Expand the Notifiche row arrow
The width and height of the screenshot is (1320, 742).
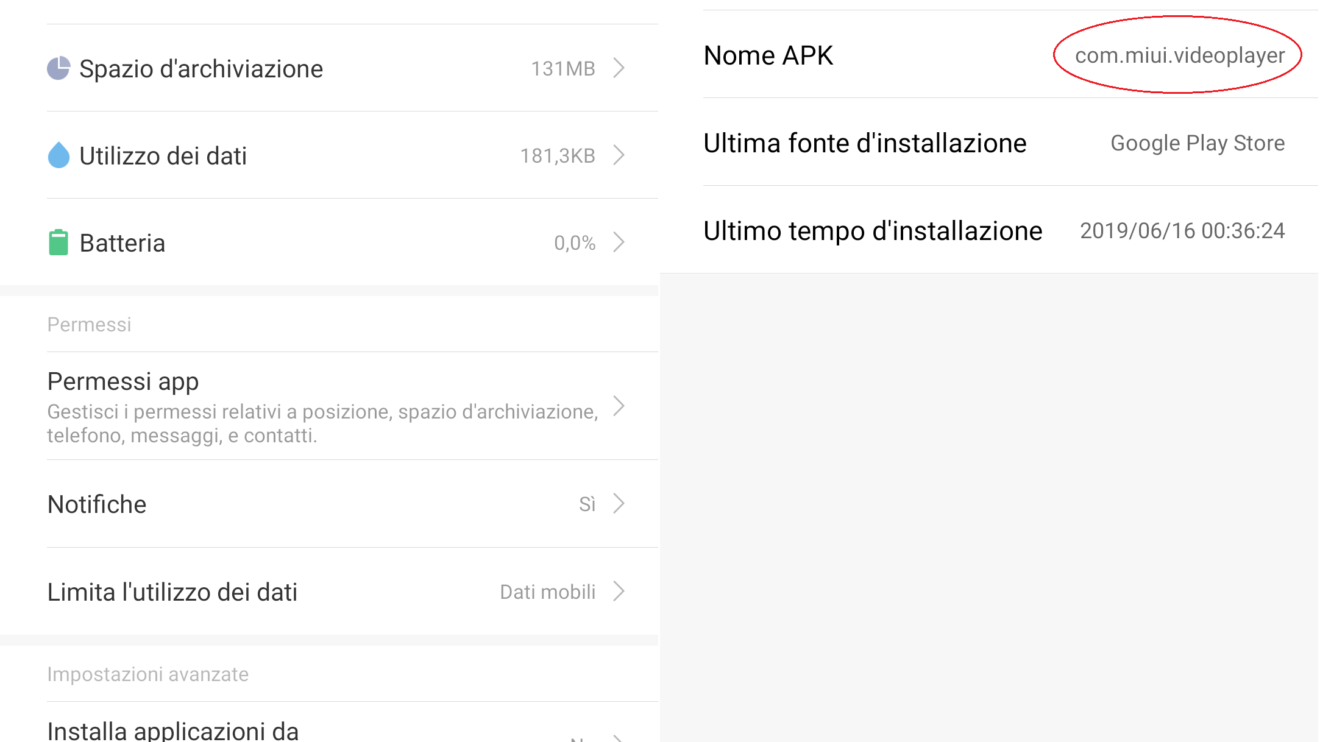(x=619, y=503)
